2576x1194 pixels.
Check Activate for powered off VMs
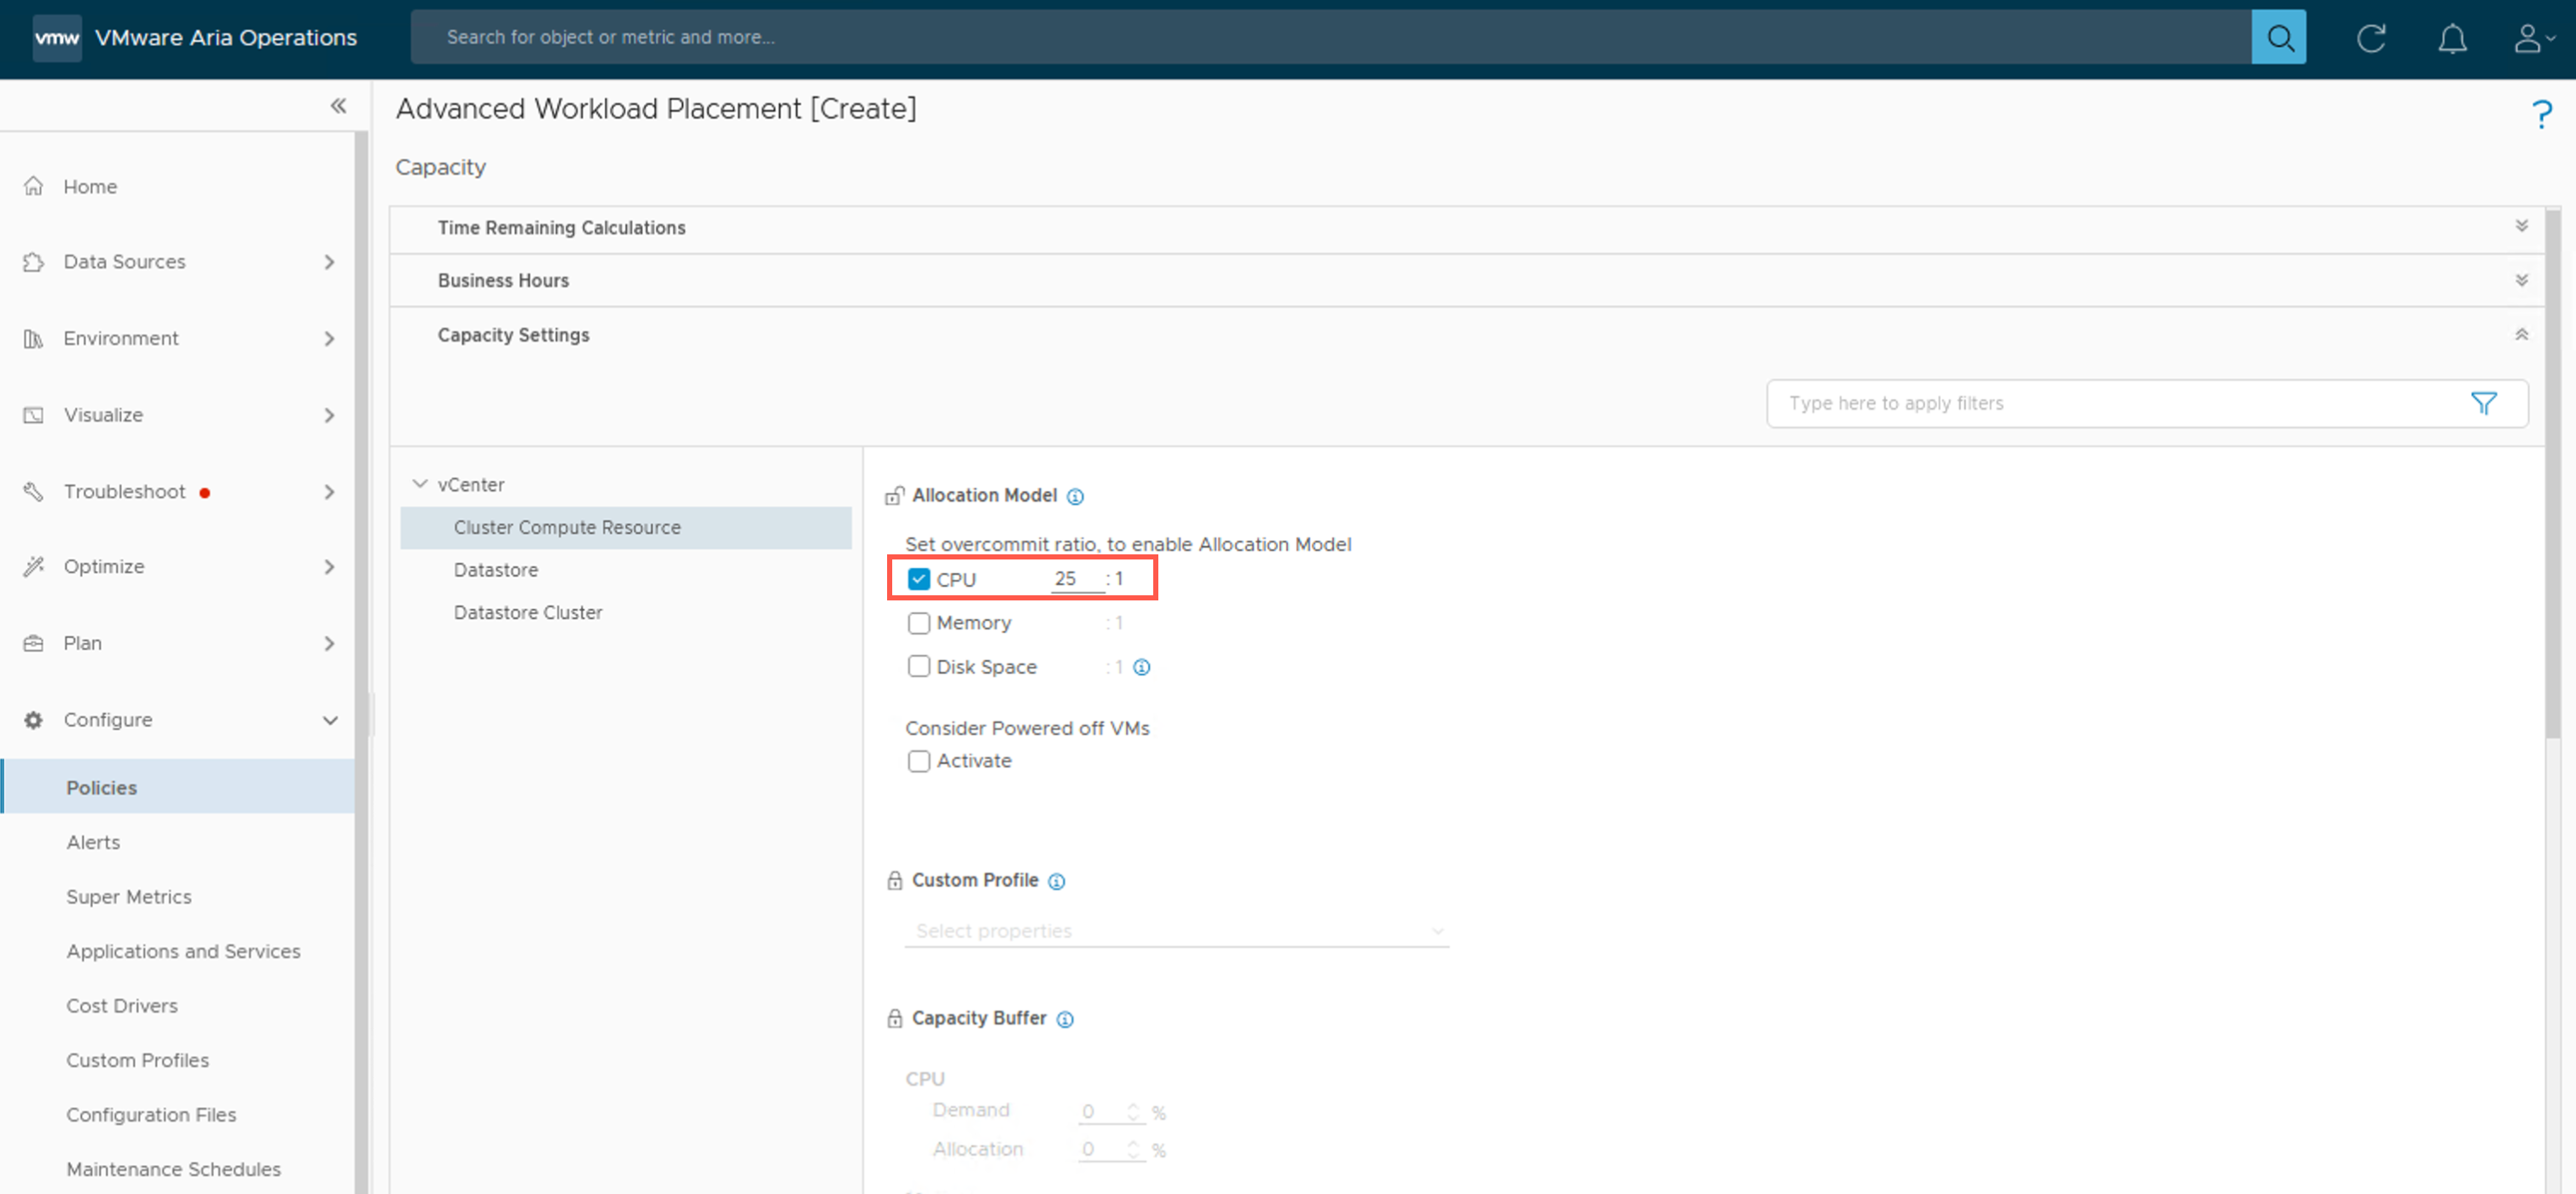click(918, 761)
